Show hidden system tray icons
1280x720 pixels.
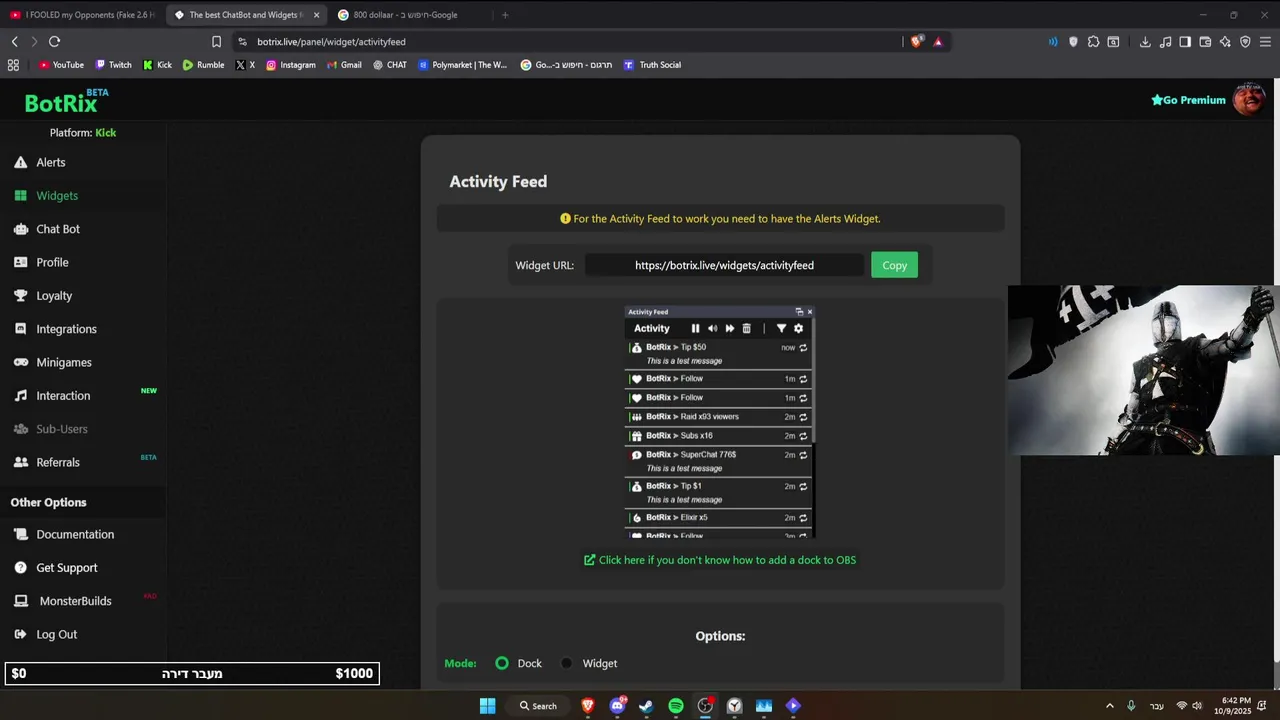[1109, 706]
